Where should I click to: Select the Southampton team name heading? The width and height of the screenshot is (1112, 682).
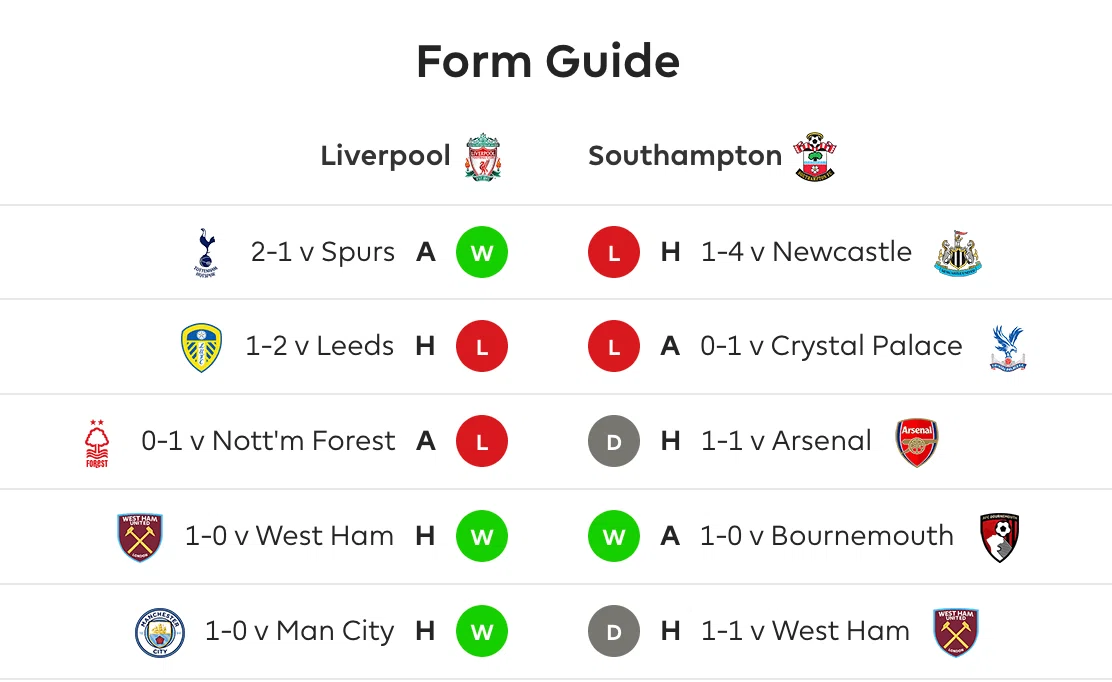[x=685, y=155]
